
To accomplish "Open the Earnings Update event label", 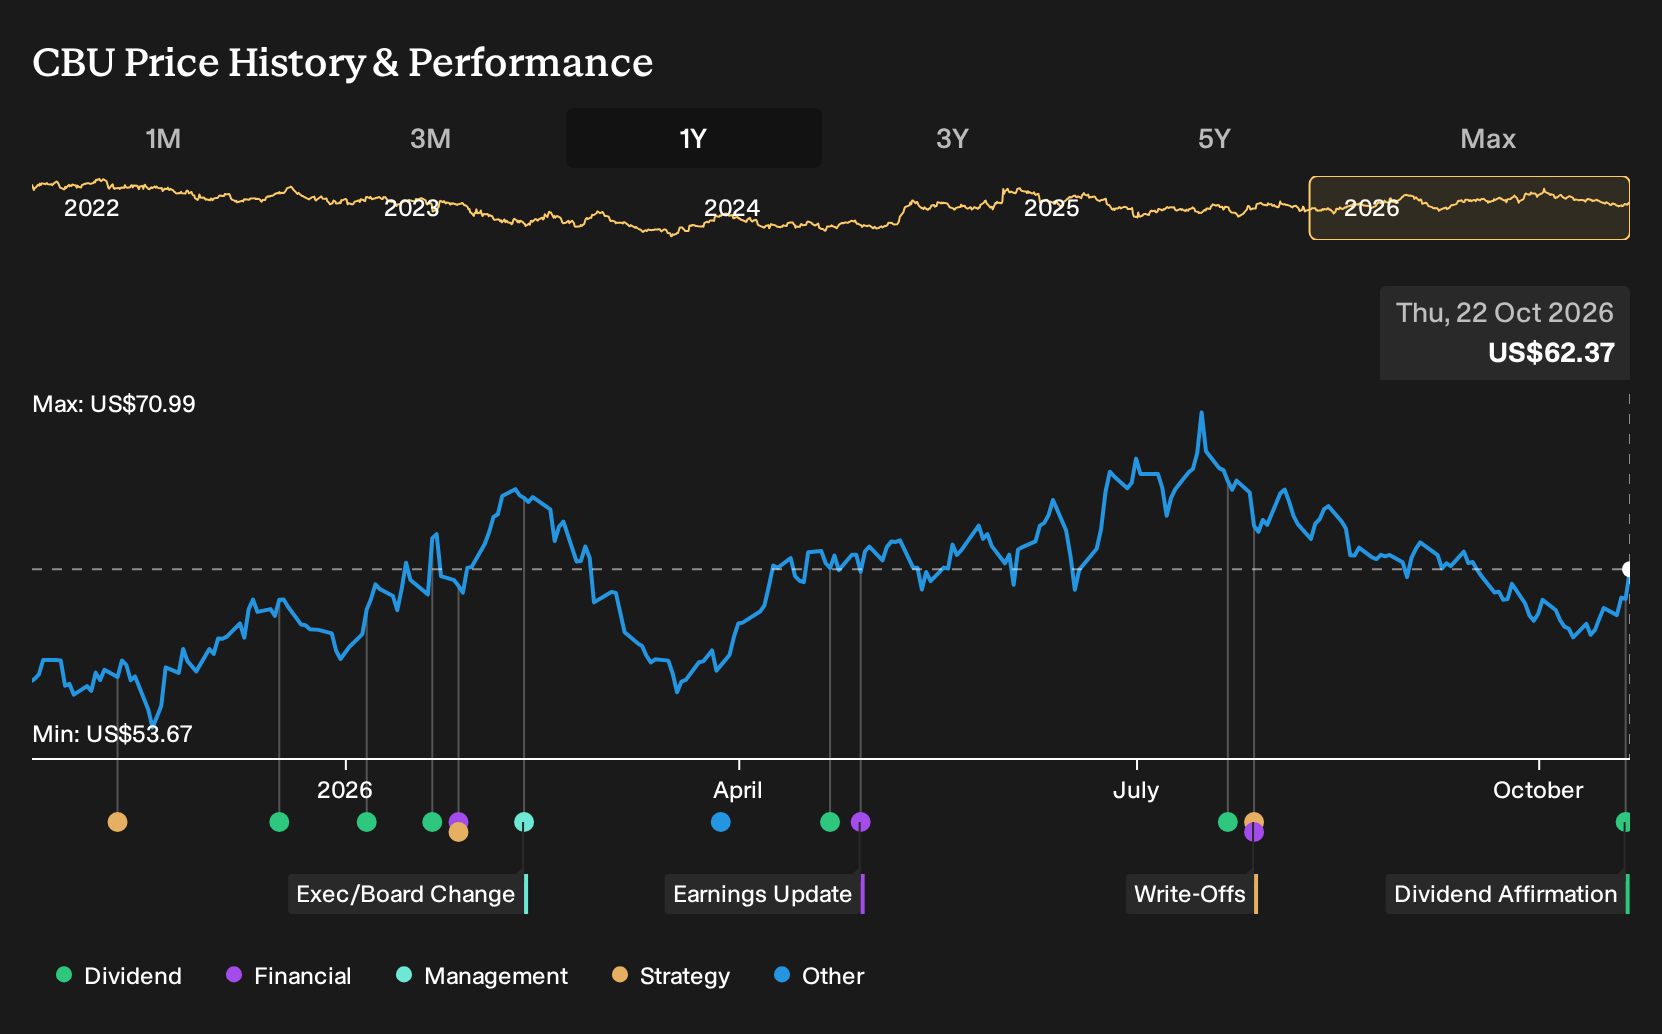I will [764, 894].
